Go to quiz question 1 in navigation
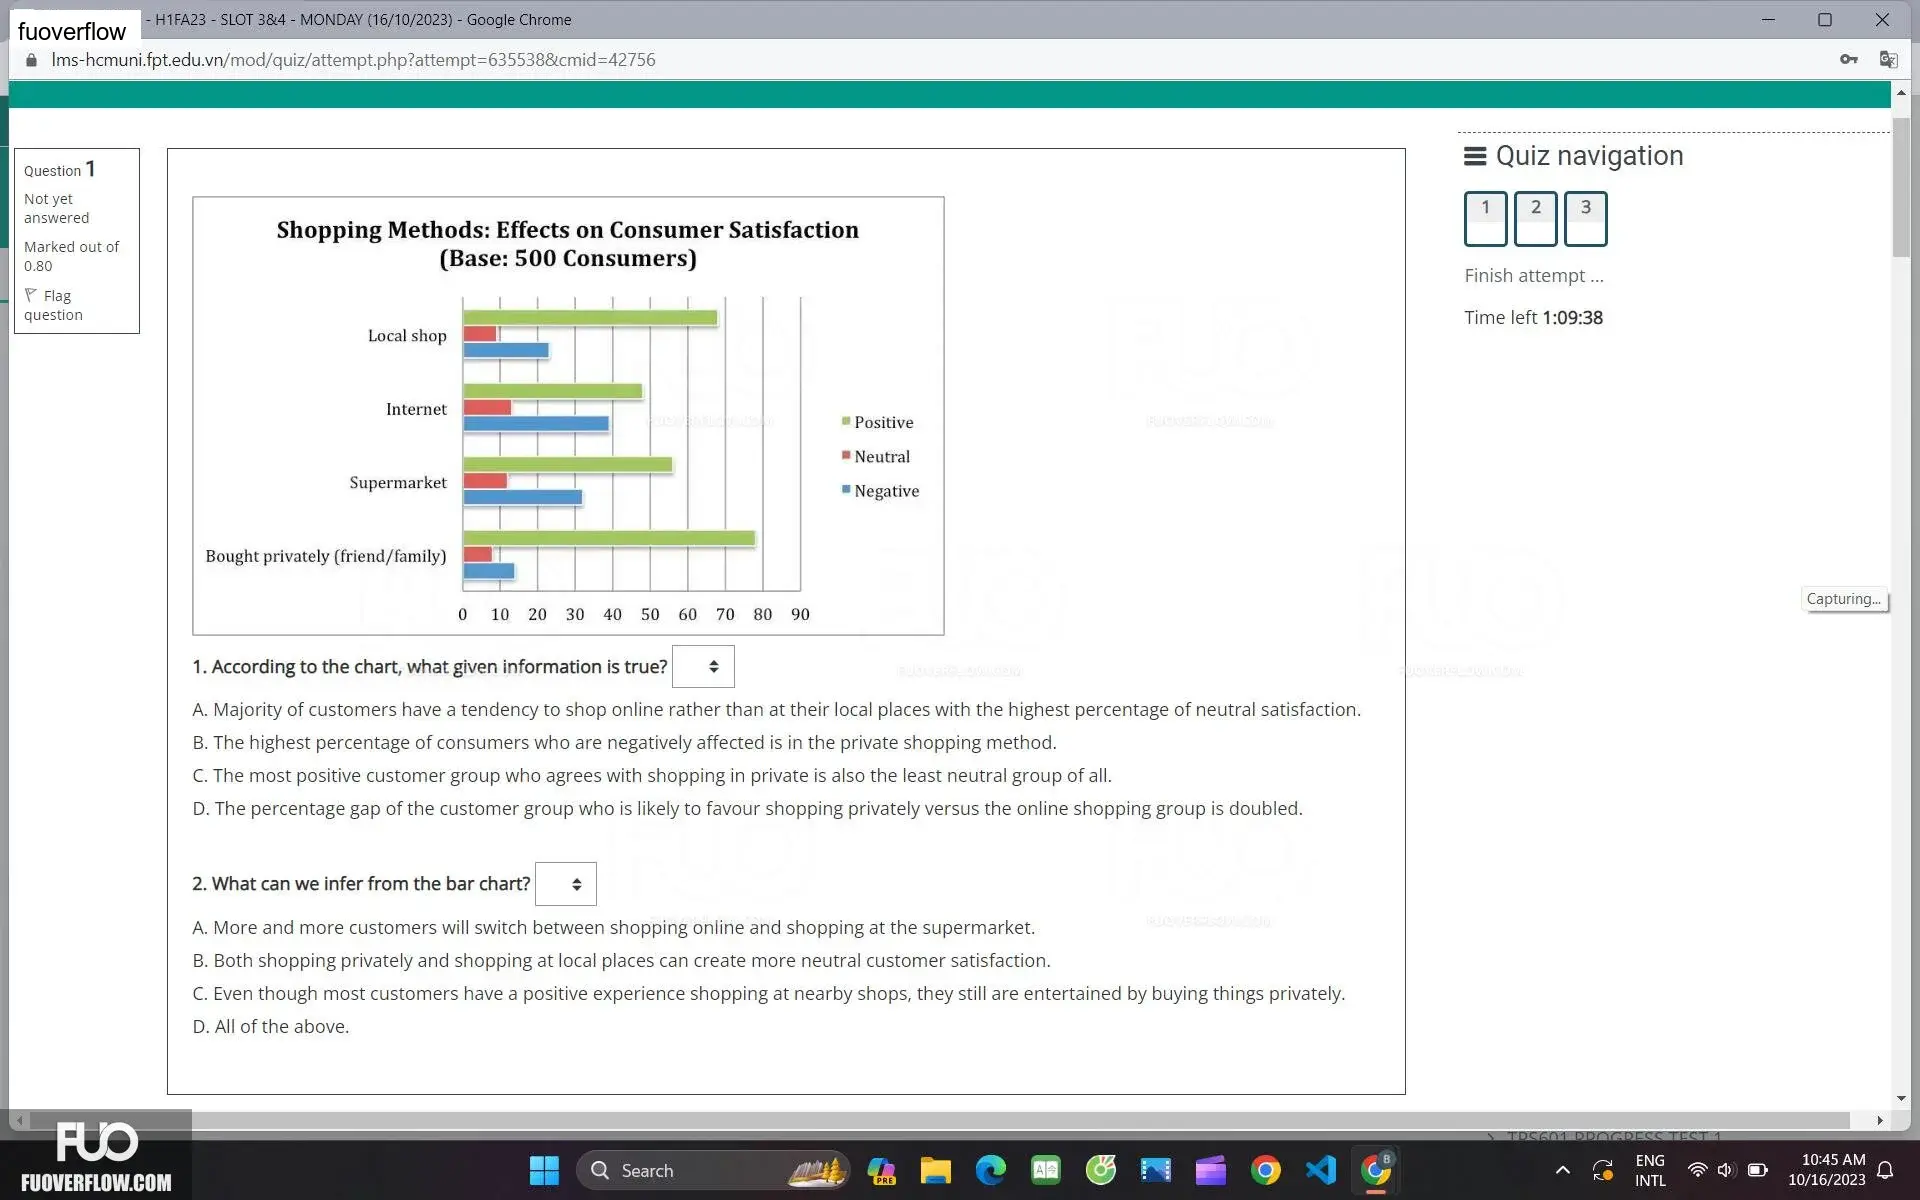 point(1485,218)
